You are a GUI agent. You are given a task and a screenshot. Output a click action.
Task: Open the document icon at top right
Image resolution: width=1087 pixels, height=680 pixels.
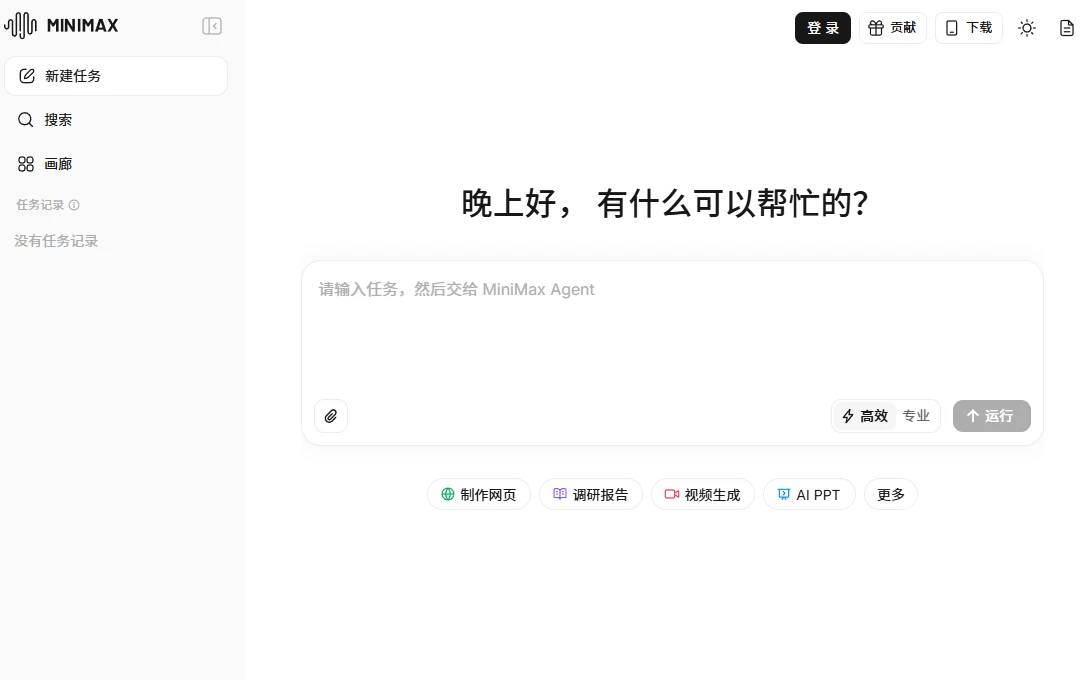pyautogui.click(x=1067, y=28)
